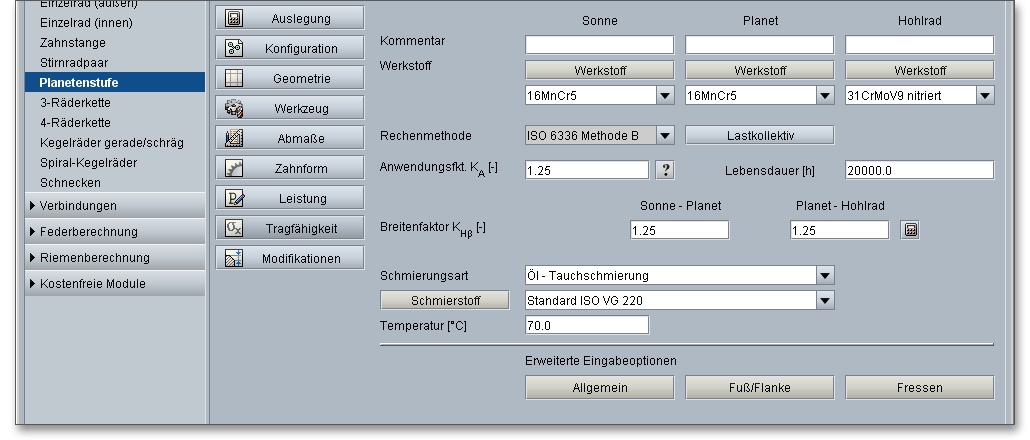Click the Temperatur input field

[x=587, y=325]
